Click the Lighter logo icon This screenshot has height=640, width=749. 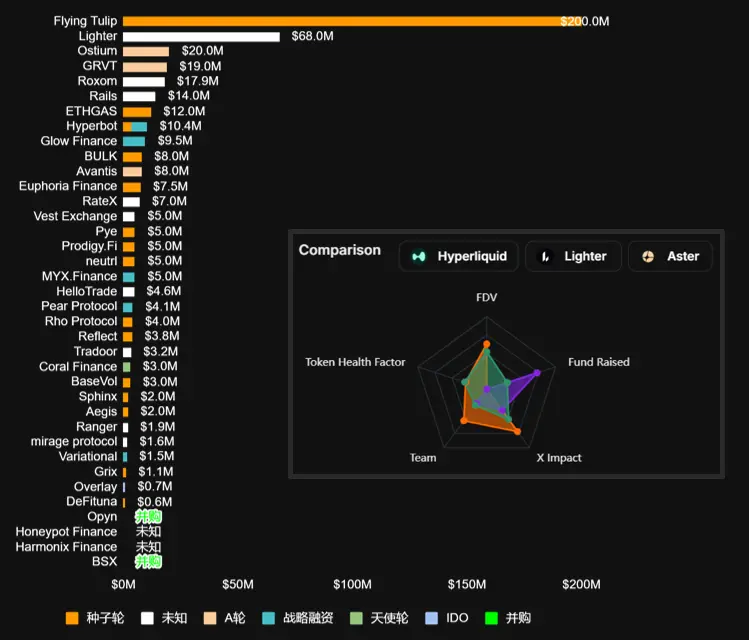[x=546, y=256]
